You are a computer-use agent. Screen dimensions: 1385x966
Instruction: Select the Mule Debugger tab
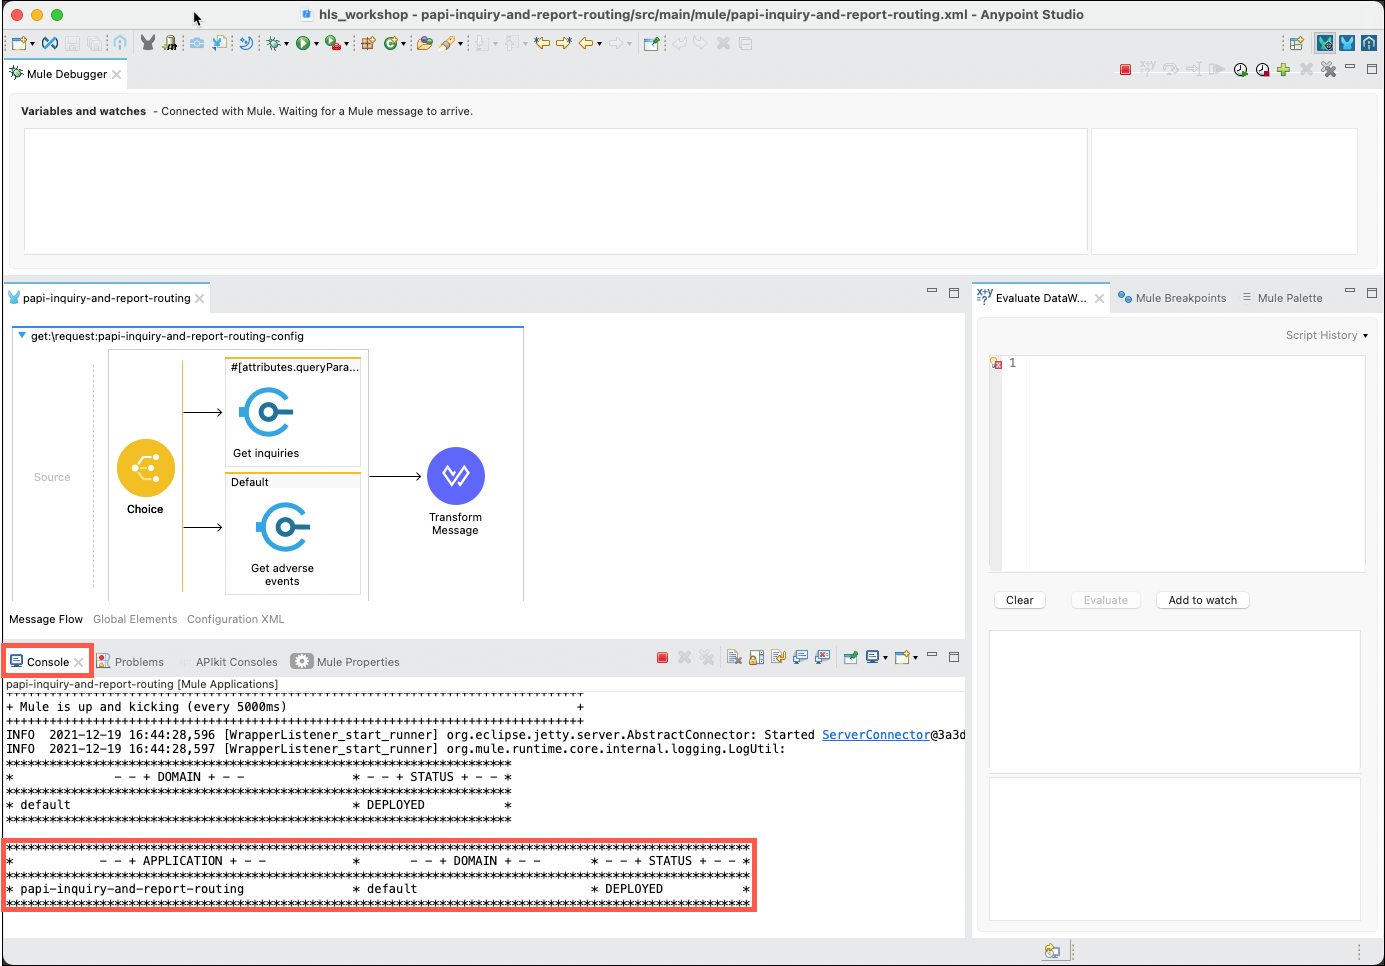(x=66, y=74)
